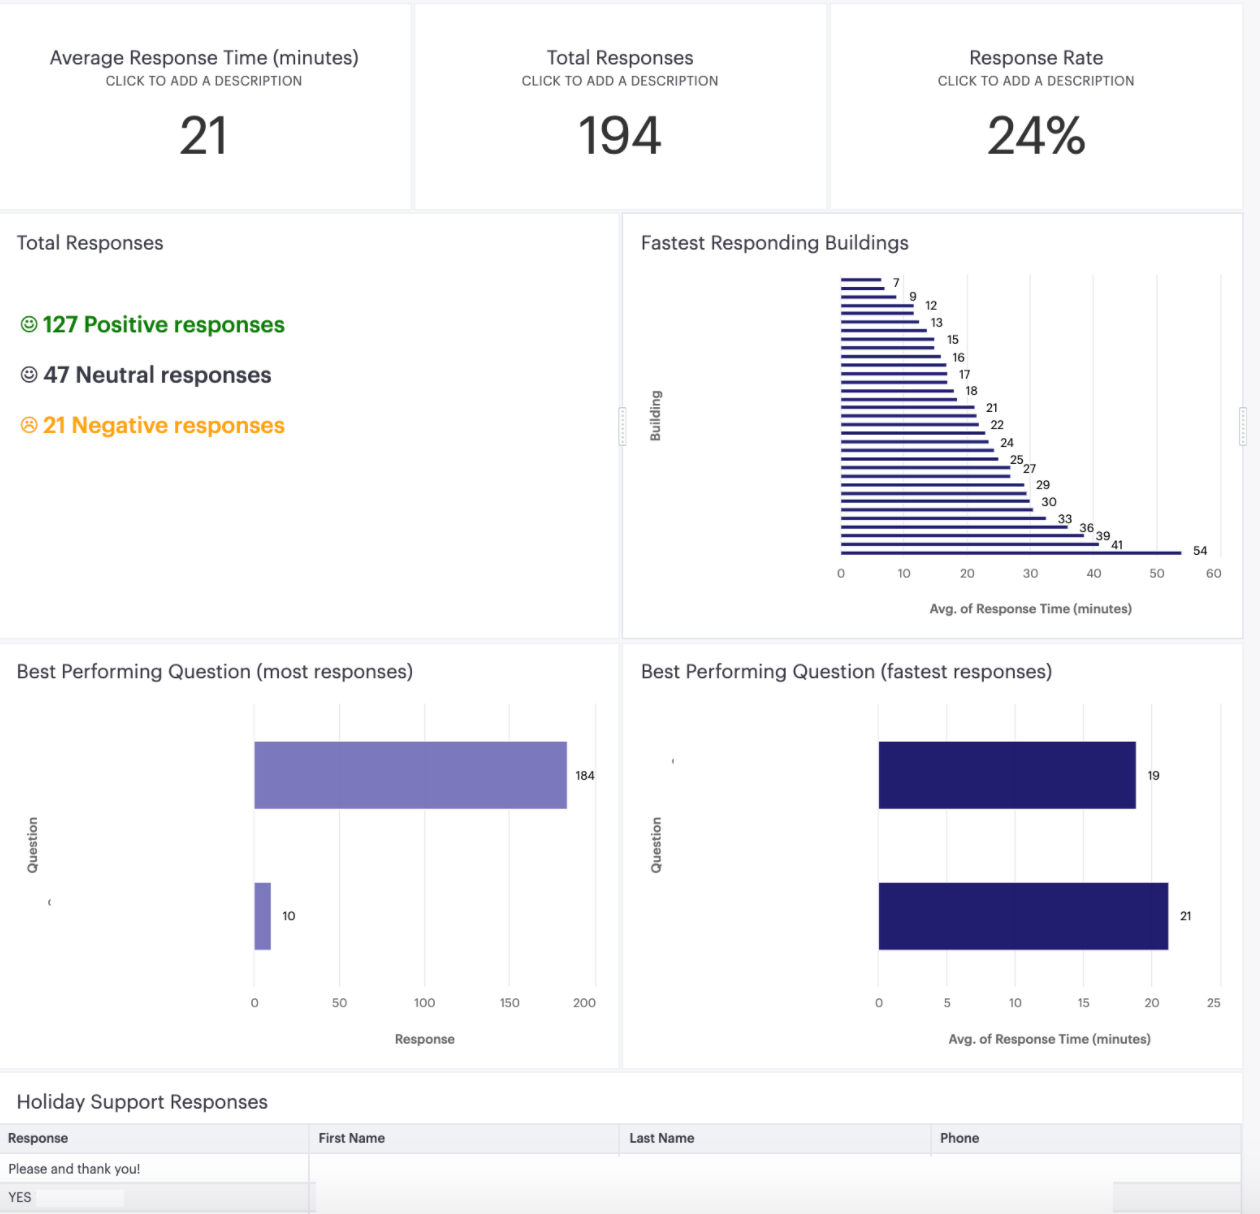
Task: Click the 'Question' axis label in the most responses chart
Action: (x=32, y=845)
